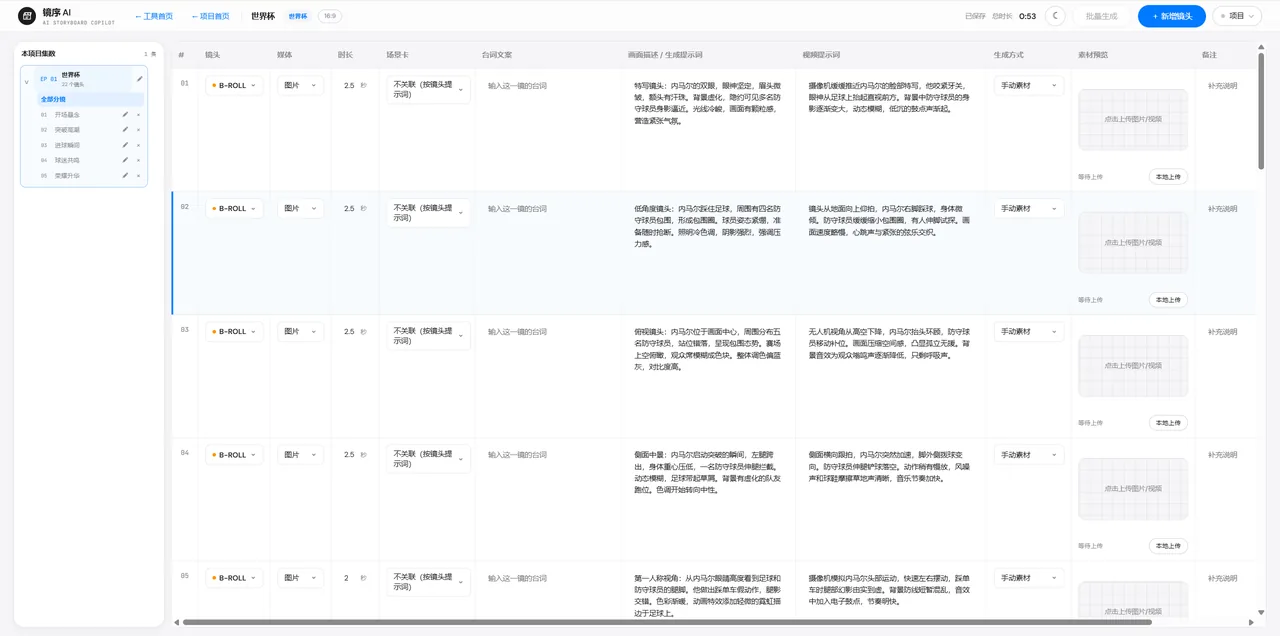Click the scrollbar up arrow at table top right
Screen dimensions: 1280x636
pos(1261,48)
